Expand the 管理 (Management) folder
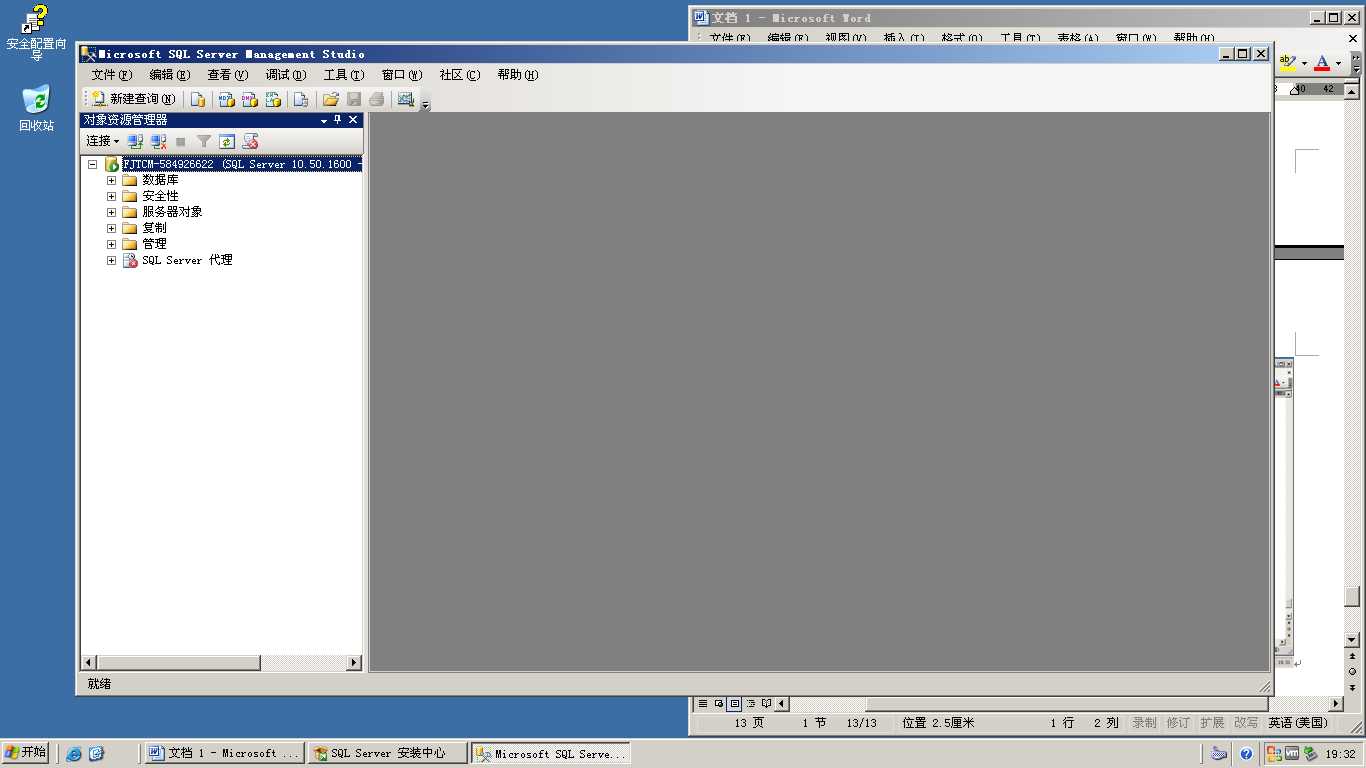Image resolution: width=1366 pixels, height=768 pixels. click(x=112, y=244)
